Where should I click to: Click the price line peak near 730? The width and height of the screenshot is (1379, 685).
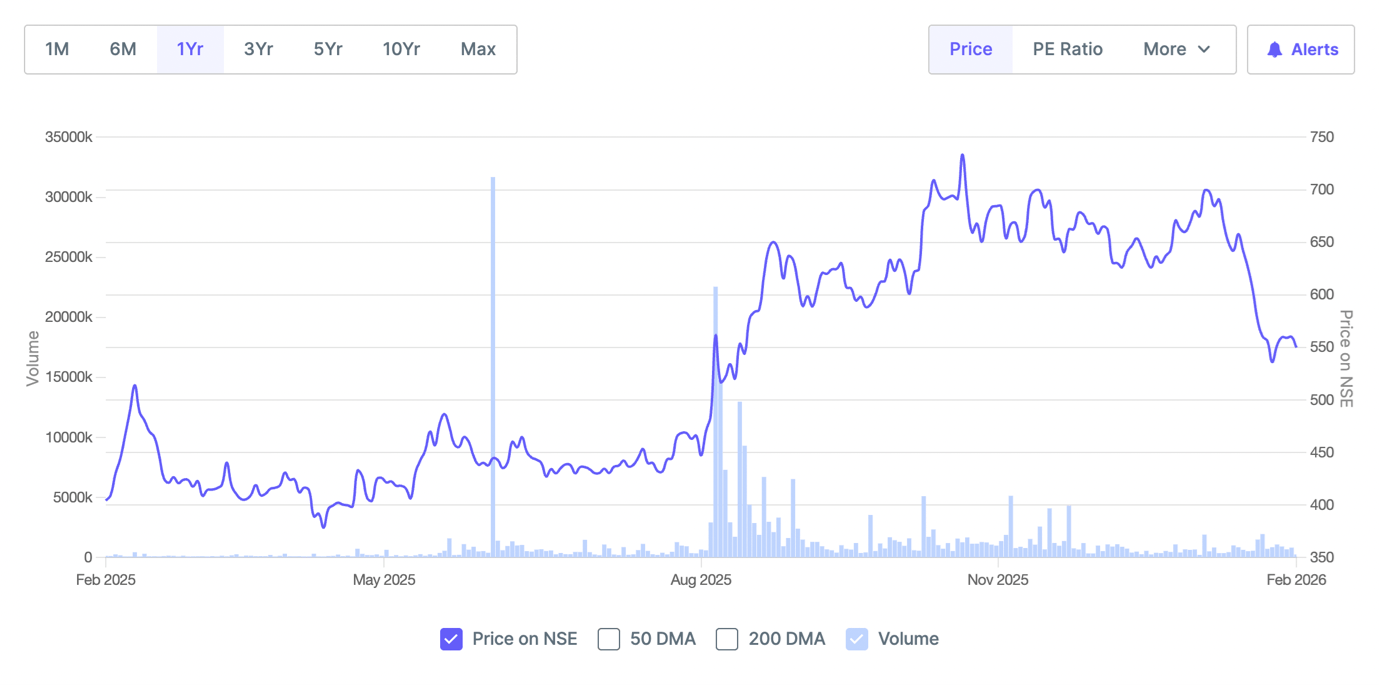962,155
